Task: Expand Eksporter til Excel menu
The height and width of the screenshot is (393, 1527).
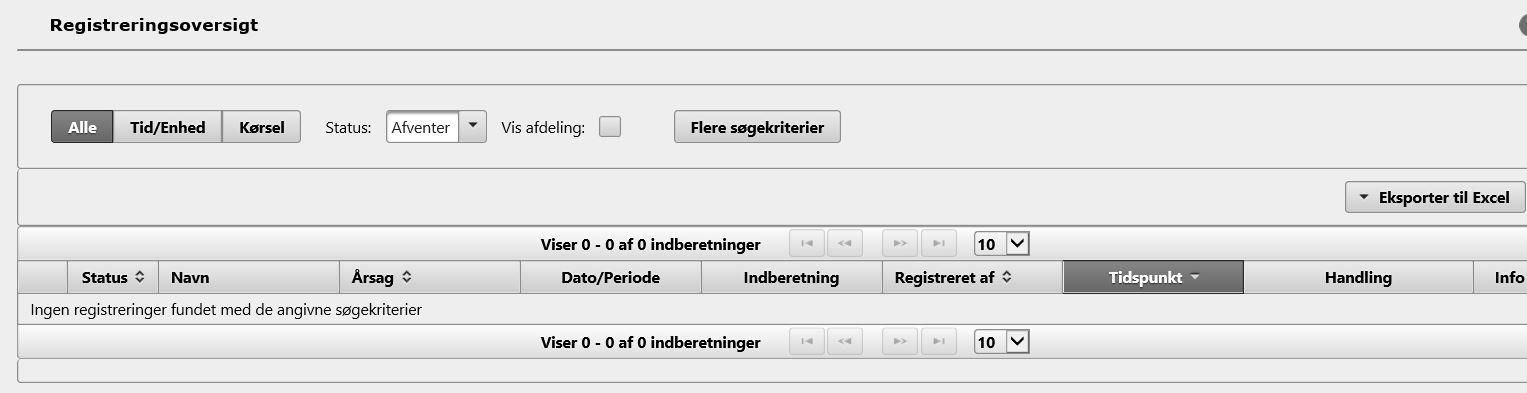Action: 1435,197
